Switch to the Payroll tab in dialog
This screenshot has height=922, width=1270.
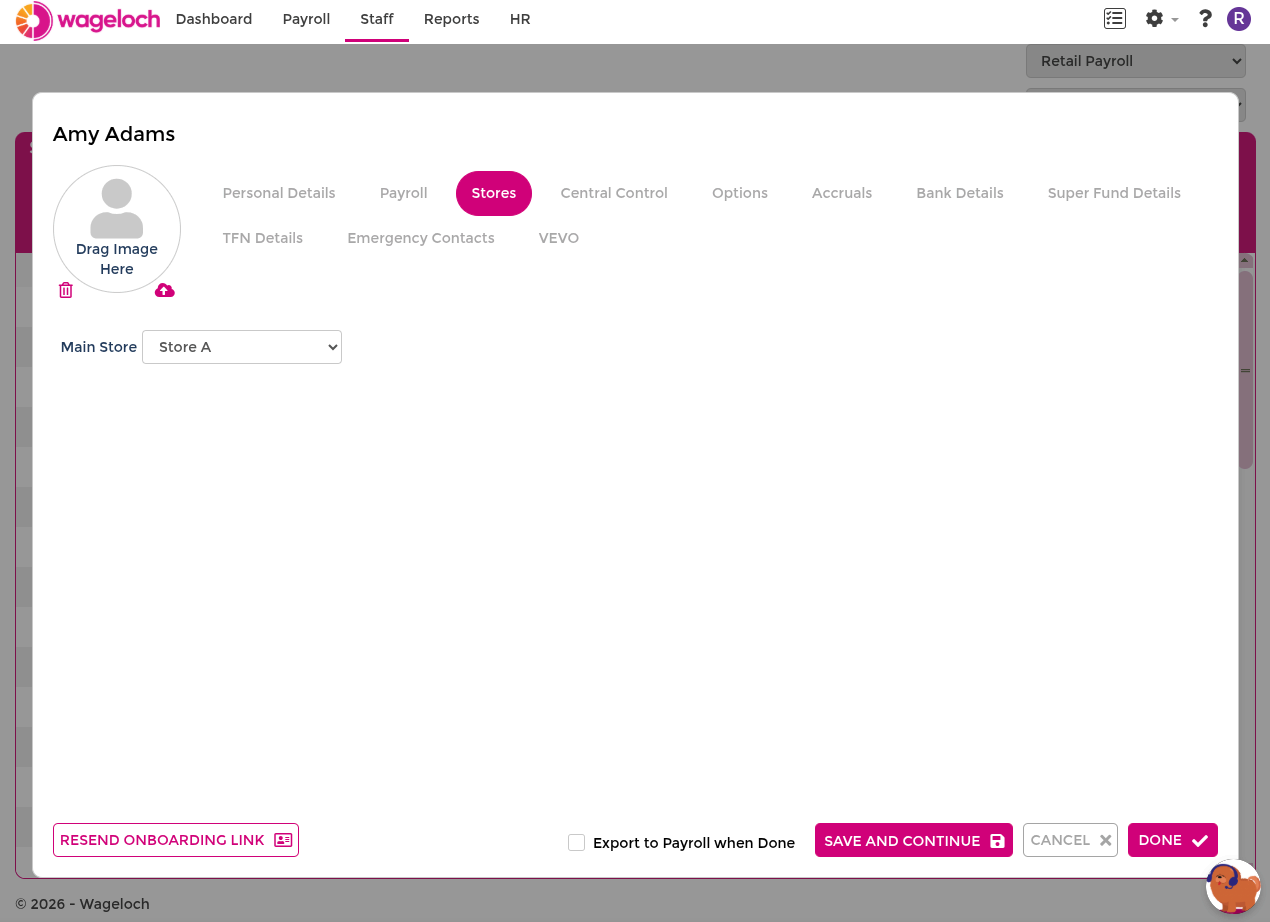point(404,193)
